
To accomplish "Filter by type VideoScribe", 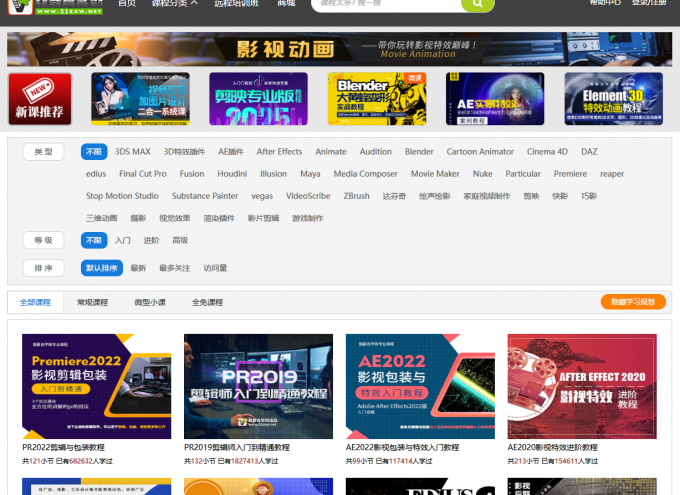I will click(308, 196).
